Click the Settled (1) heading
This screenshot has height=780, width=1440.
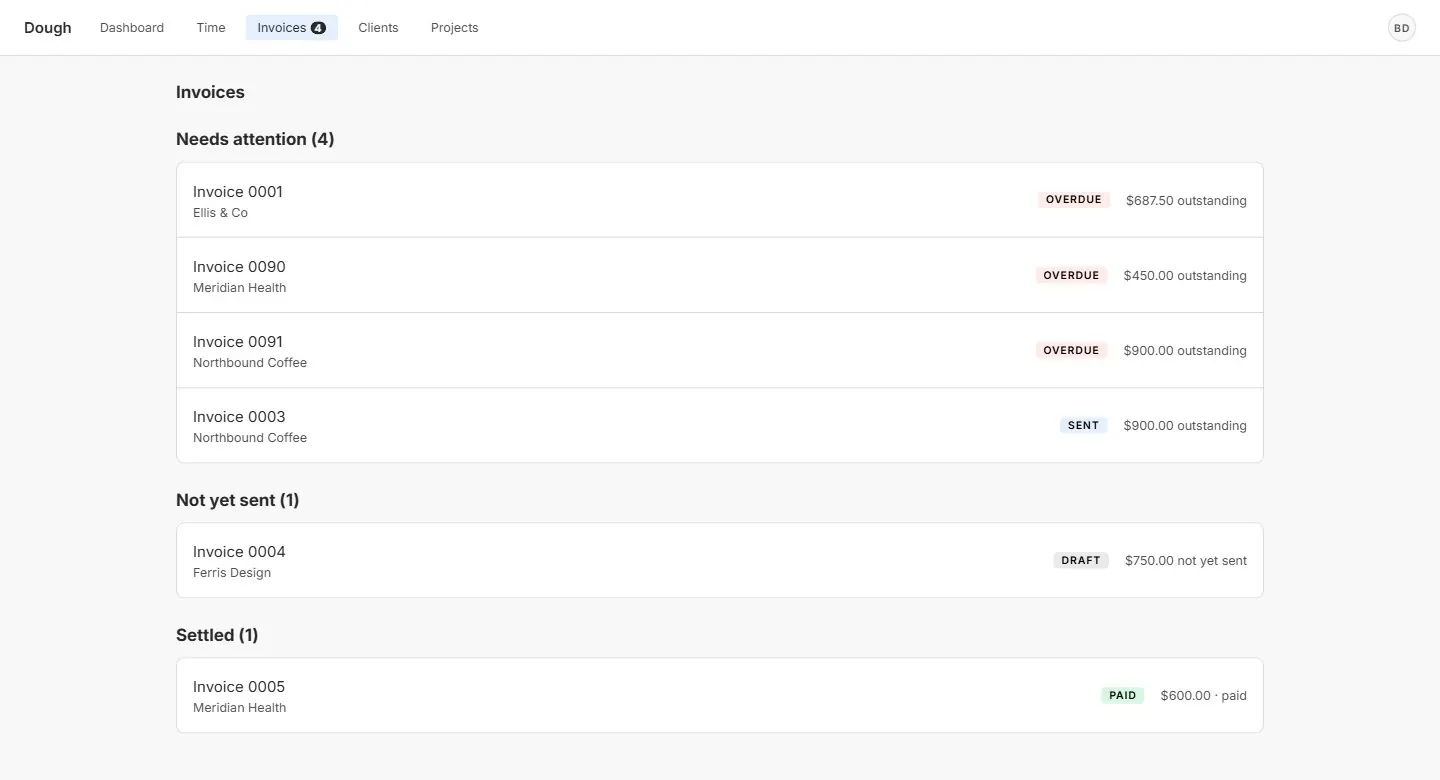point(217,635)
